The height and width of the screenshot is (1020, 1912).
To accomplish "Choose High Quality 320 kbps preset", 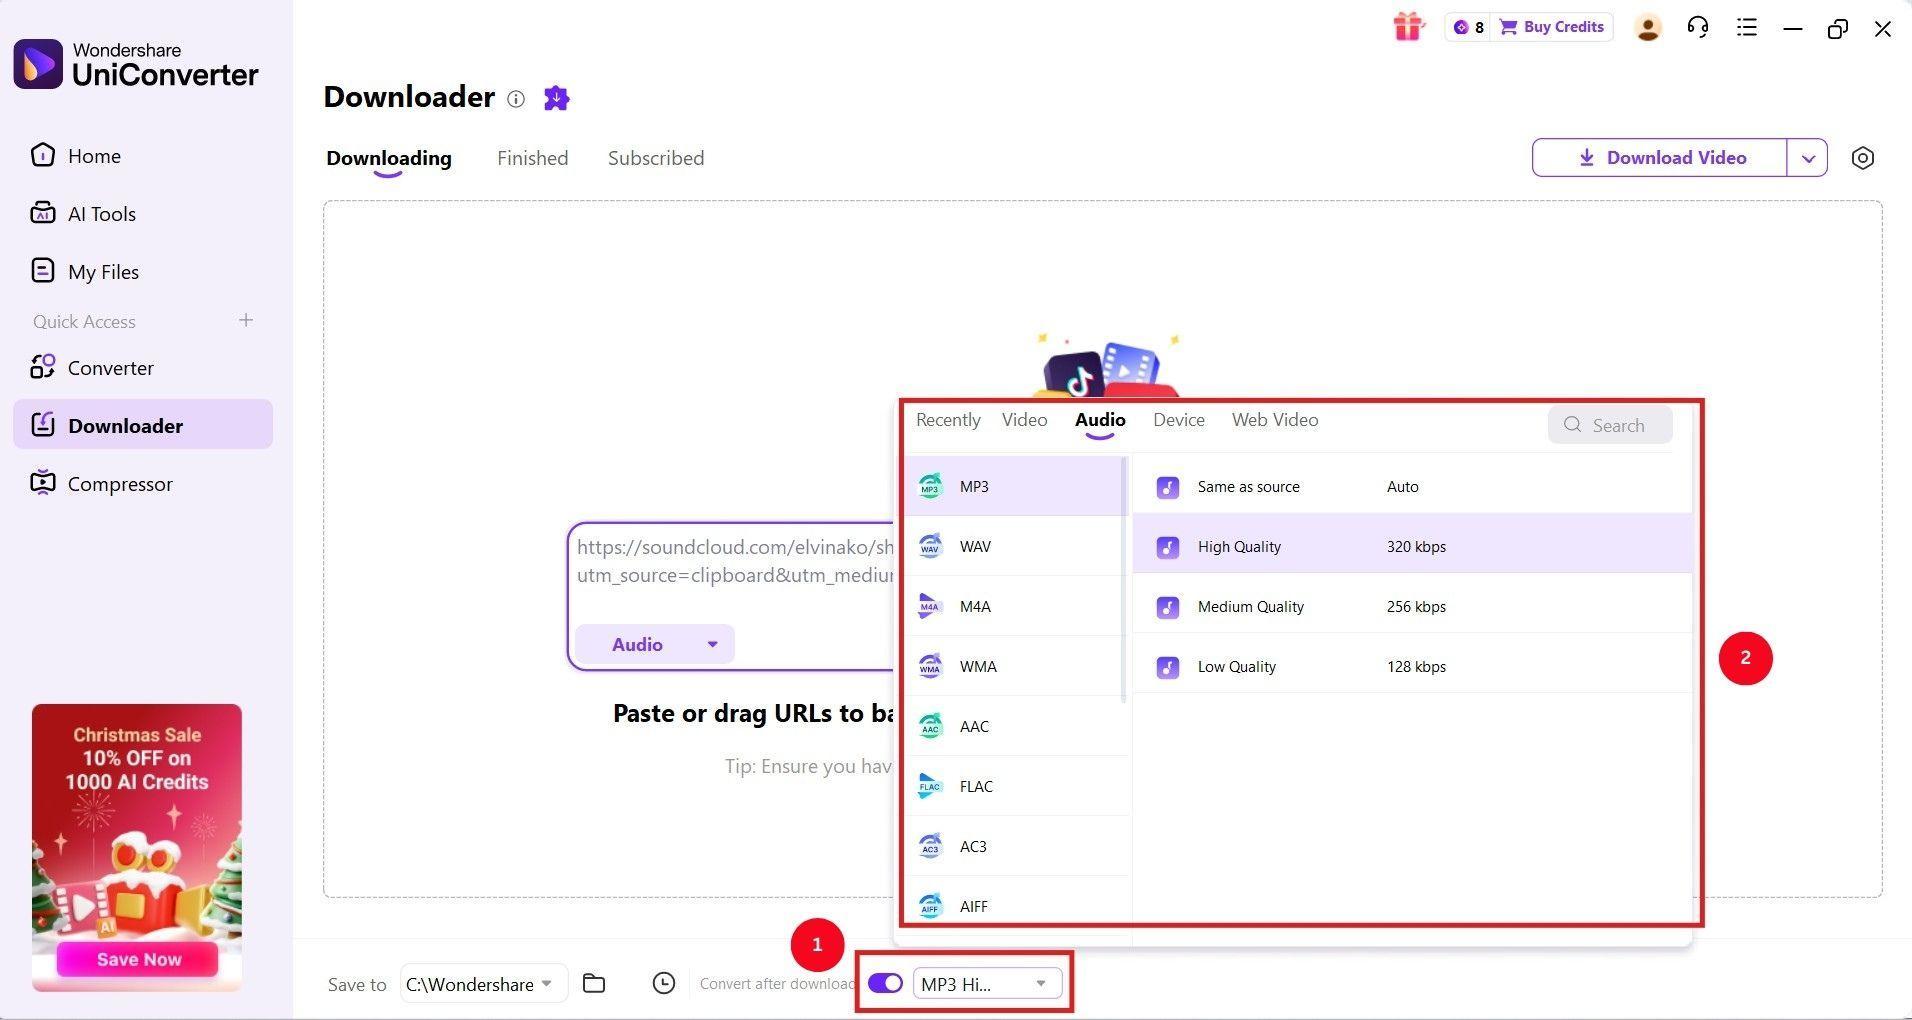I will [x=1412, y=546].
